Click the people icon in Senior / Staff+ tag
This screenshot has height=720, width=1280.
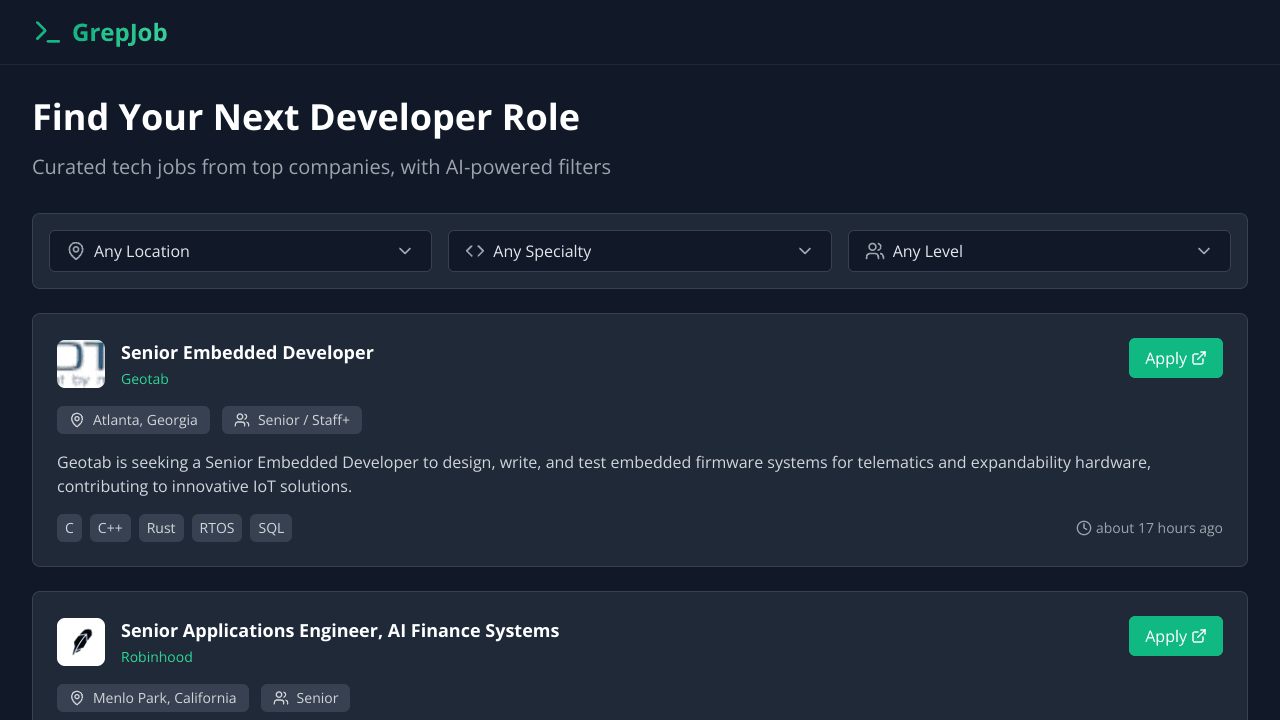coord(242,420)
